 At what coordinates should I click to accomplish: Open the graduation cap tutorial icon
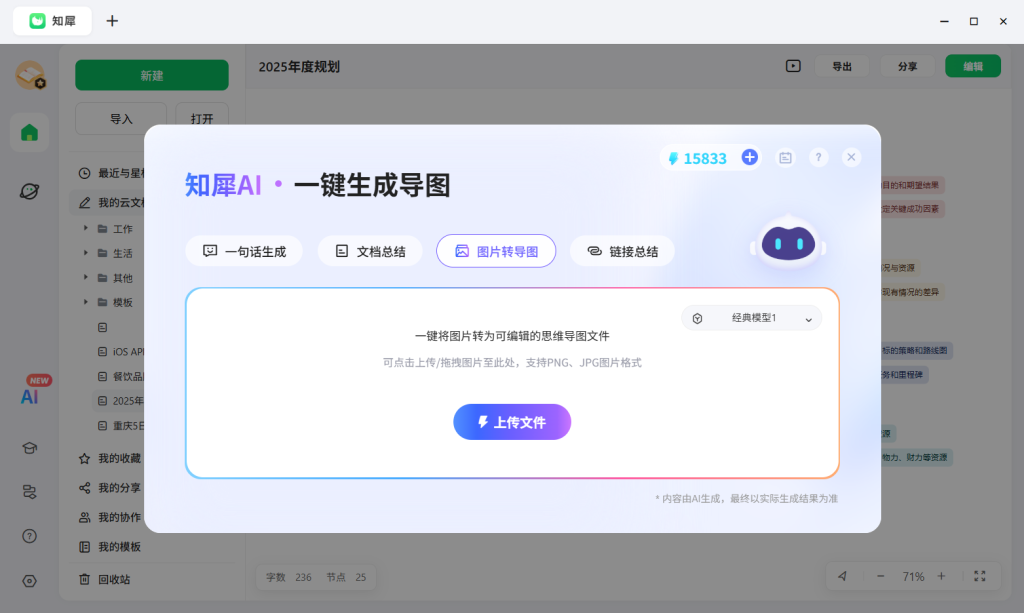click(x=29, y=448)
